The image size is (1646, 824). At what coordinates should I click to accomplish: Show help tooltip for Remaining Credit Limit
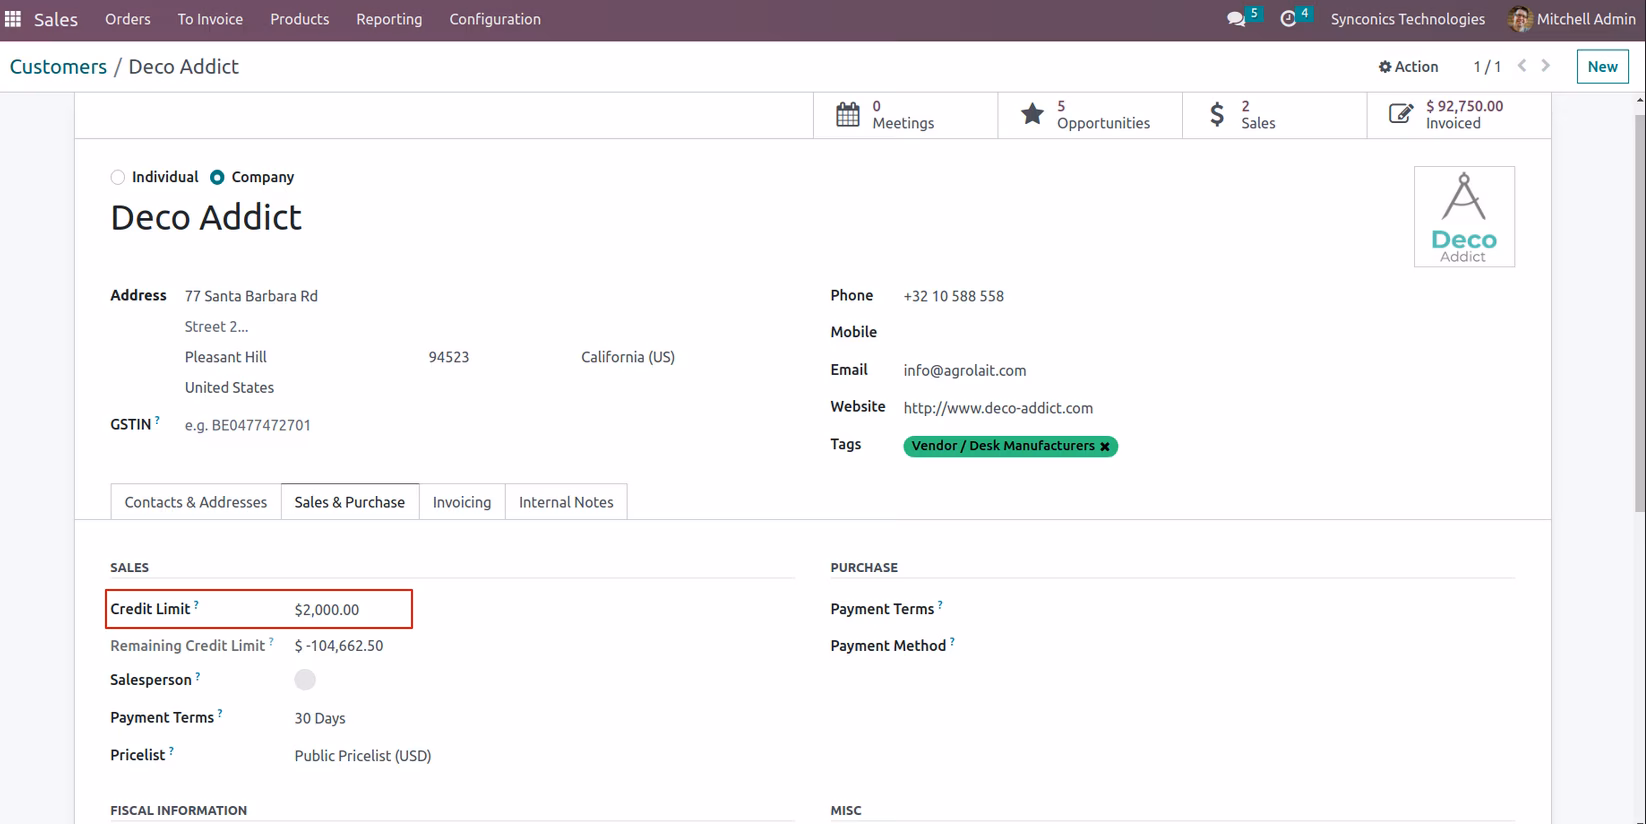pyautogui.click(x=271, y=641)
